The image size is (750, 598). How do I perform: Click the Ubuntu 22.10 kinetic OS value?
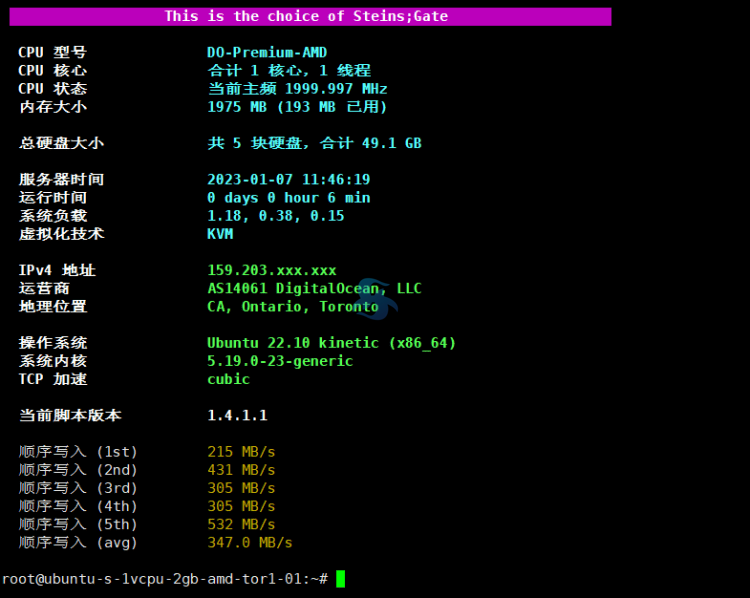point(331,343)
